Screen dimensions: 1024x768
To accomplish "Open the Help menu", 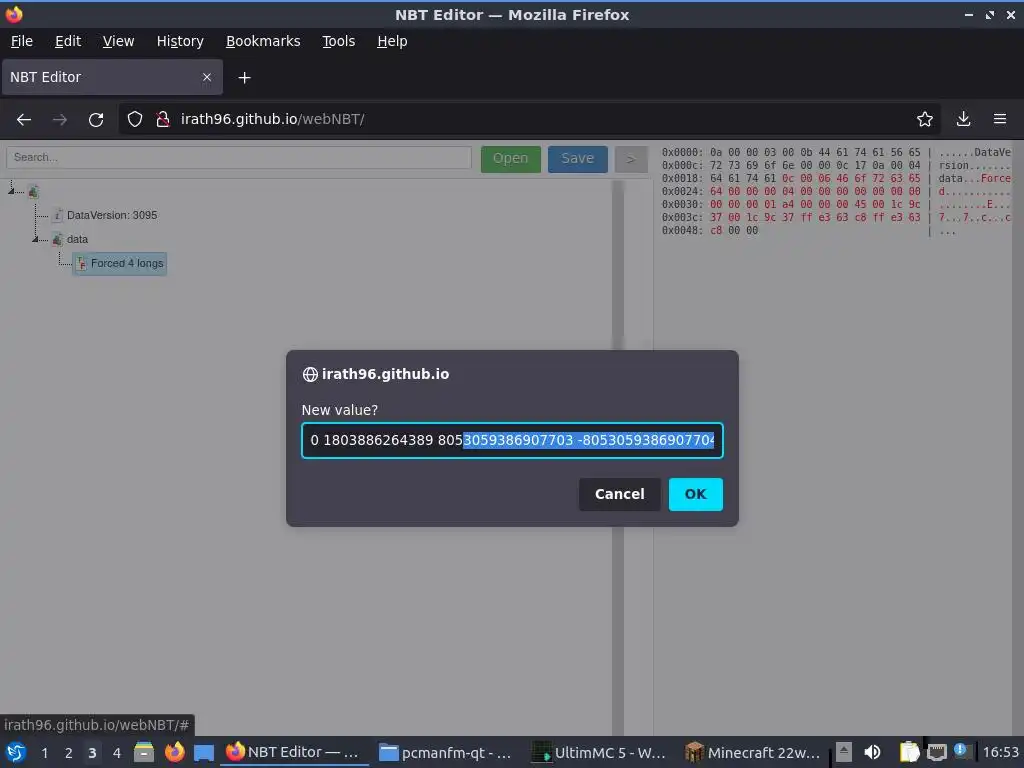I will pyautogui.click(x=392, y=41).
